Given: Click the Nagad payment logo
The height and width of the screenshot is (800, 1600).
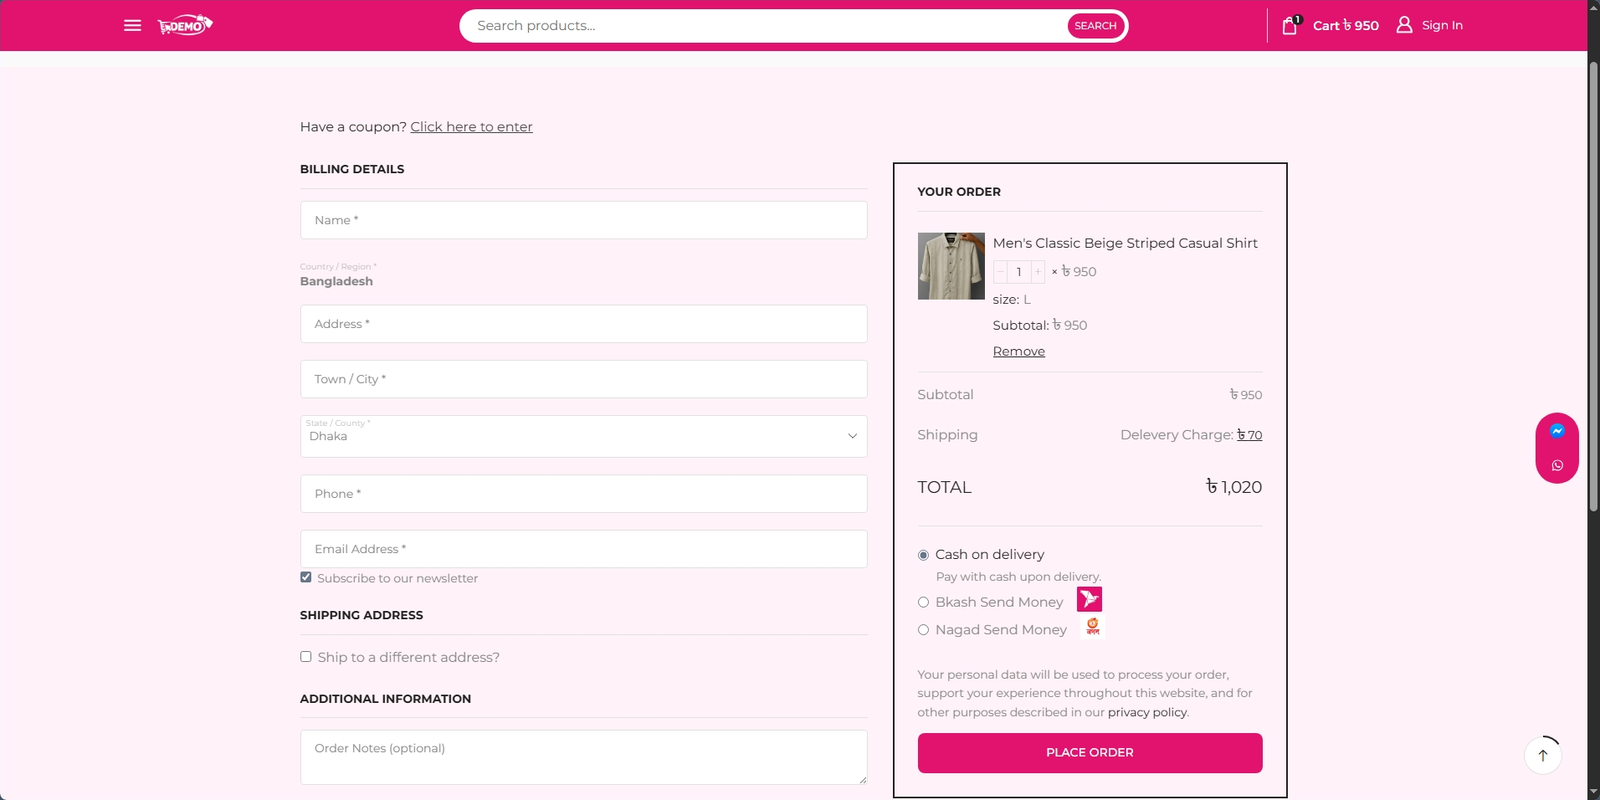Looking at the screenshot, I should 1093,627.
